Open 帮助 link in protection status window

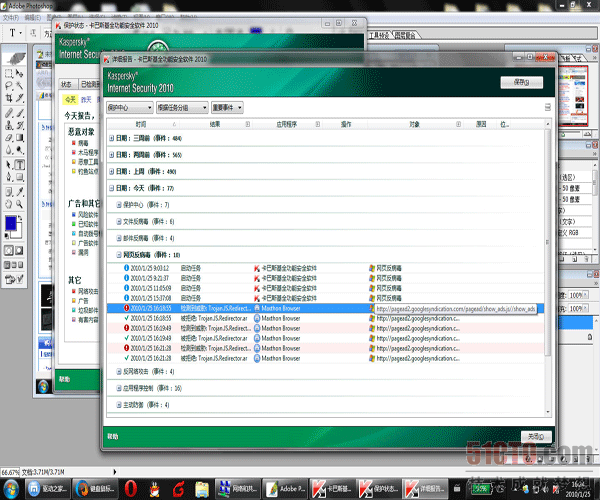[x=65, y=379]
